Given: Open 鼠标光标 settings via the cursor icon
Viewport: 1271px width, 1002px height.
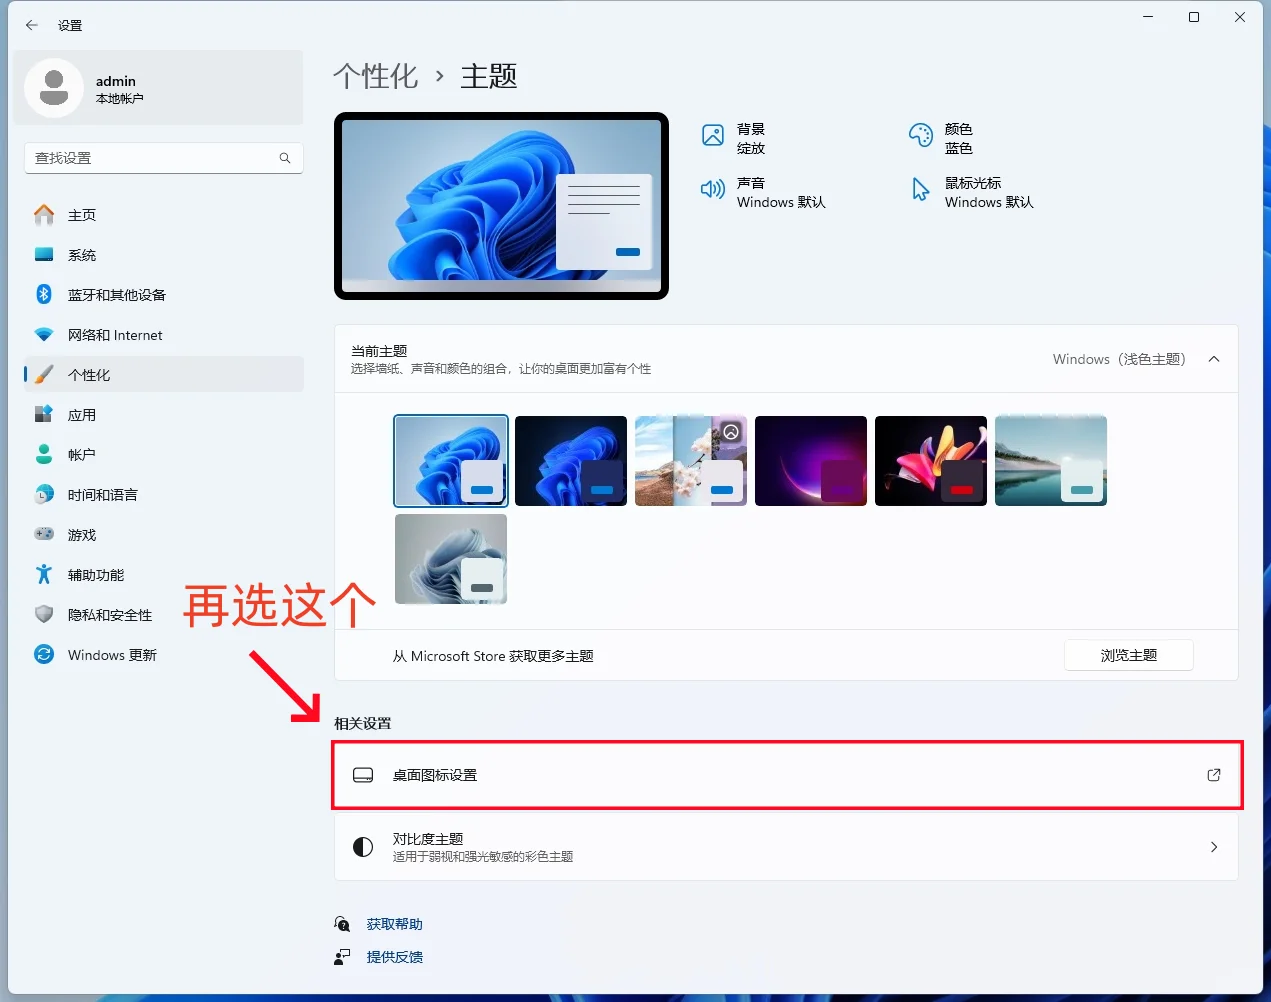Looking at the screenshot, I should tap(920, 190).
